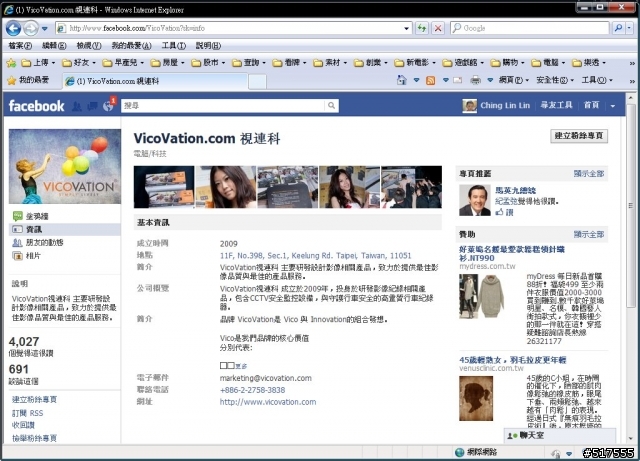Image resolution: width=640 pixels, height=461 pixels.
Task: Open the 工具(T) menu in menu bar
Action: click(x=173, y=45)
